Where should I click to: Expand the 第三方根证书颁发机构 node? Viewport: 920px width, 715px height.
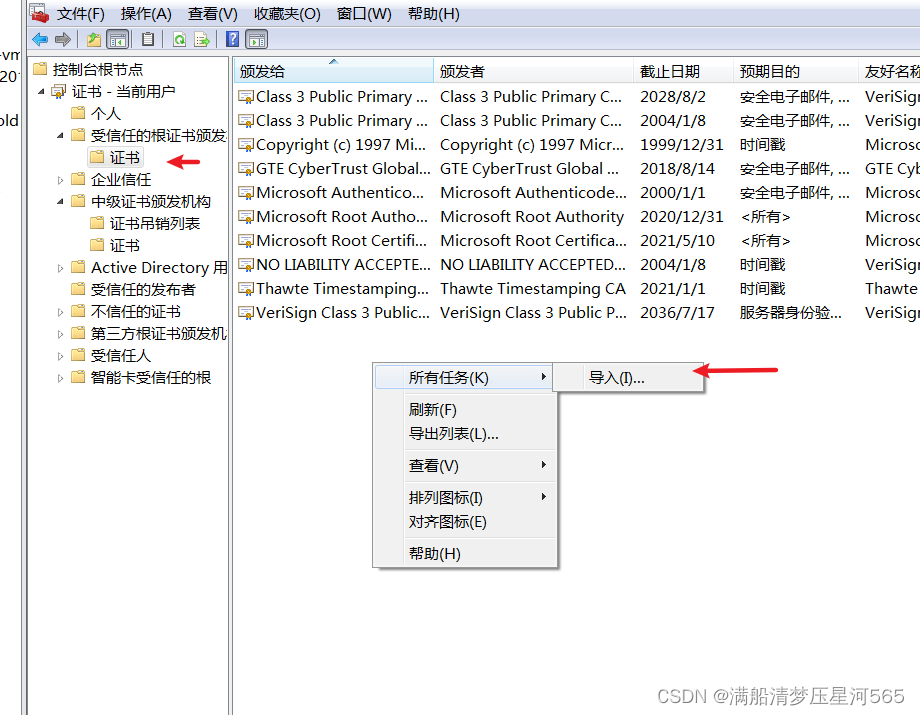[x=60, y=334]
